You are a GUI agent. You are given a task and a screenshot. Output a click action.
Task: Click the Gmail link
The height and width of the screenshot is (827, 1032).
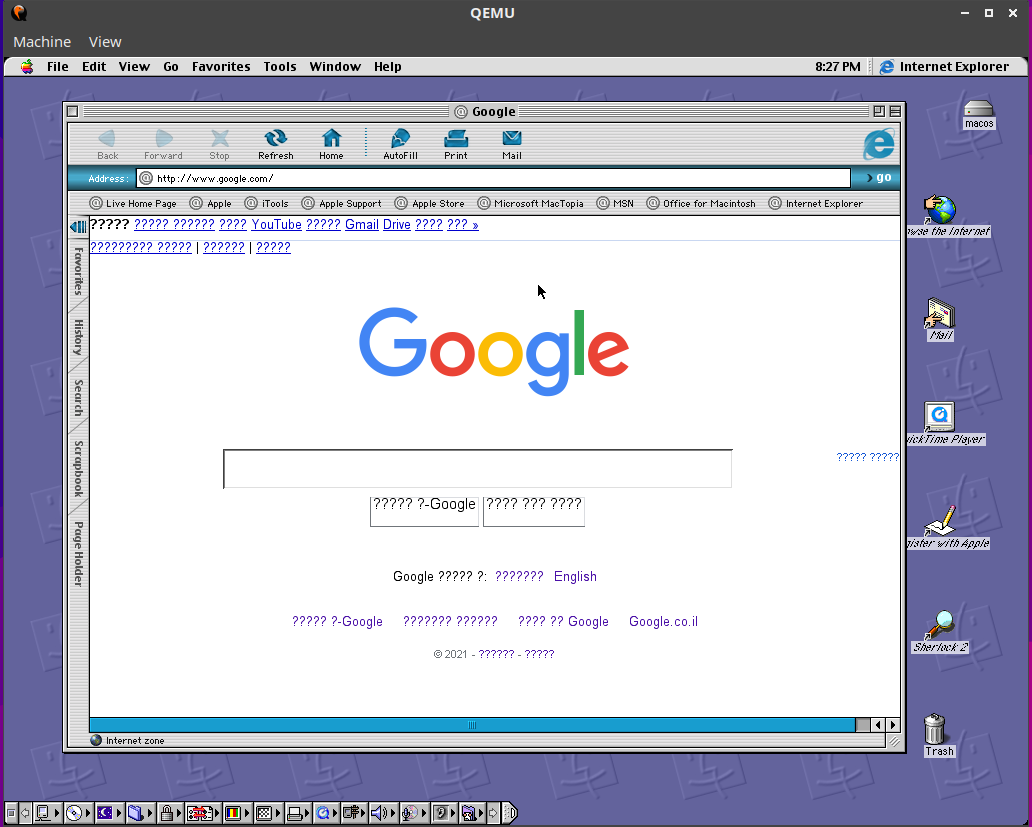coord(362,224)
